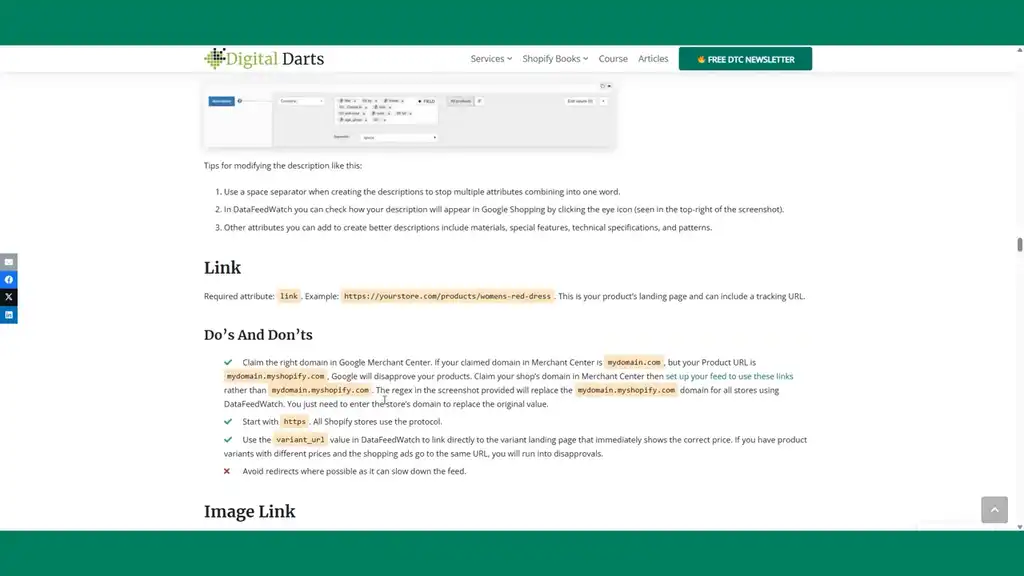Share this page on Facebook
The image size is (1024, 576).
8,280
